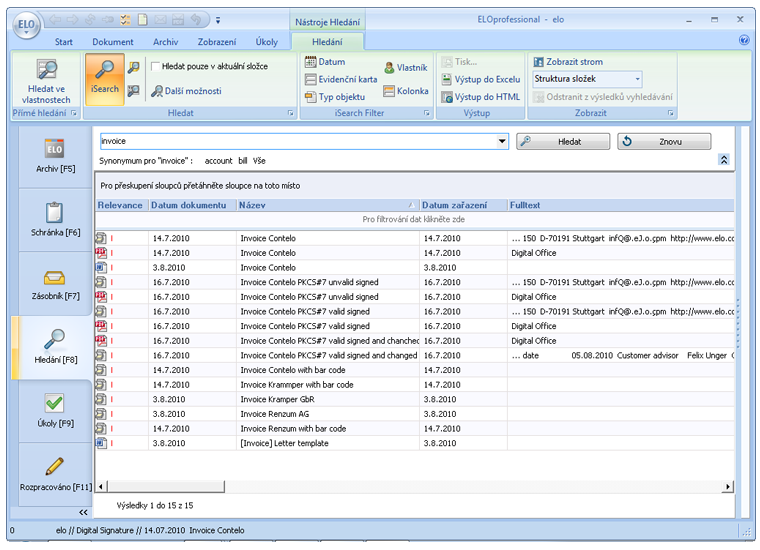Image resolution: width=760 pixels, height=550 pixels.
Task: Click Zobrazit strom tree icon
Action: point(538,62)
